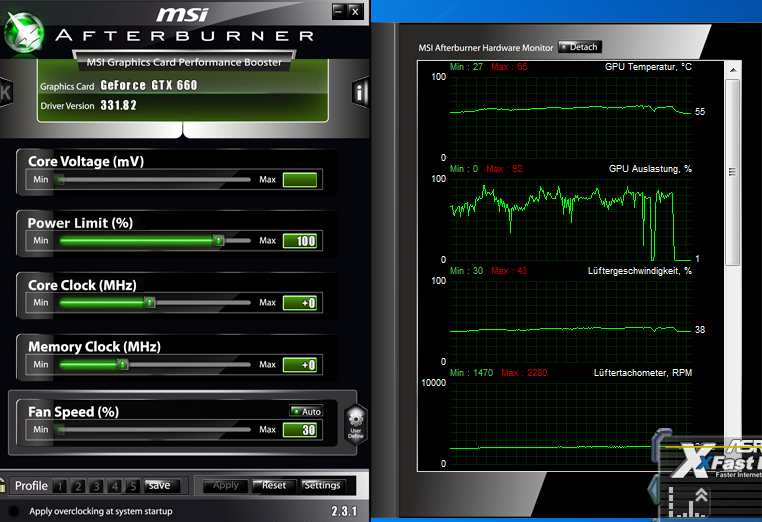The height and width of the screenshot is (522, 762).
Task: Click the XFast overlay expand chevron
Action: 701,494
